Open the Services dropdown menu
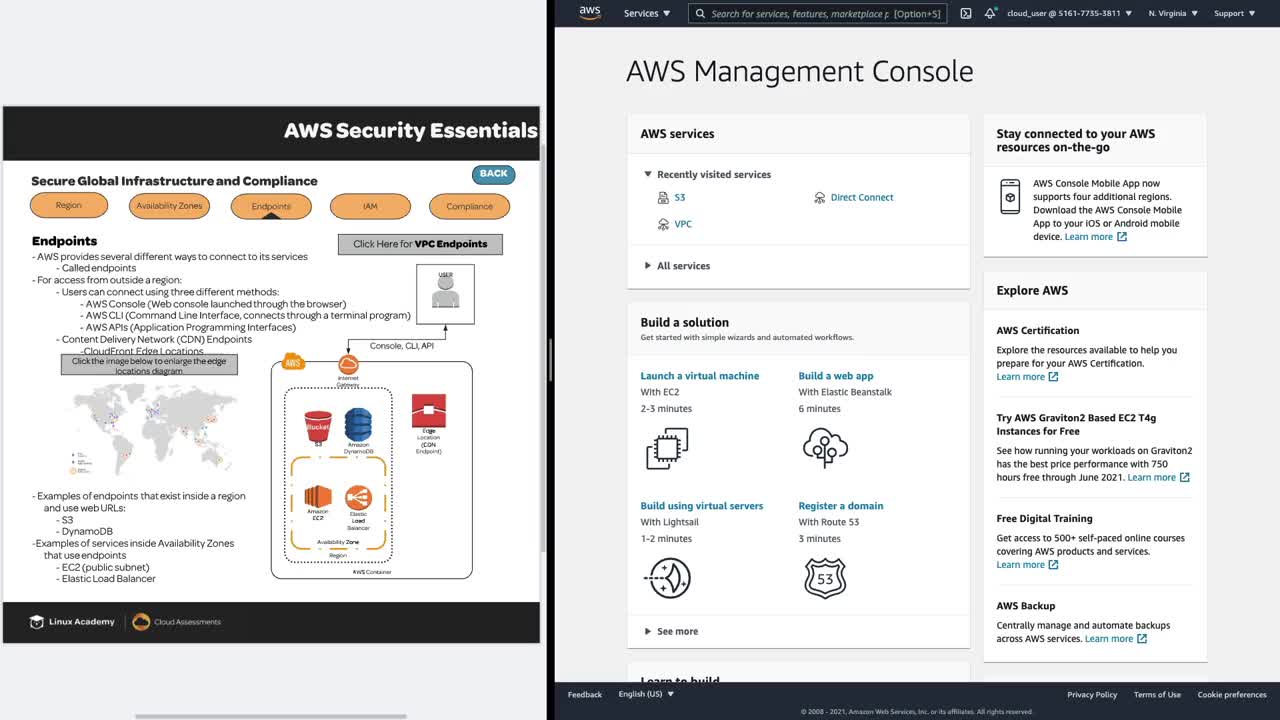This screenshot has height=720, width=1280. point(647,14)
